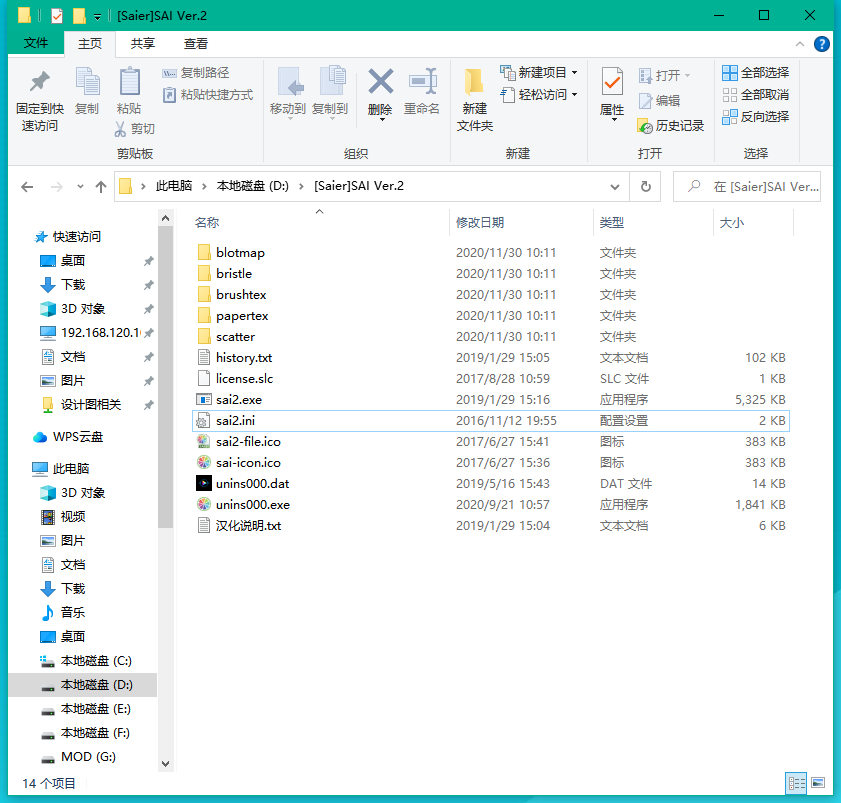The height and width of the screenshot is (803, 841).
Task: Click the Pin to Quick Access icon
Action: [x=39, y=82]
